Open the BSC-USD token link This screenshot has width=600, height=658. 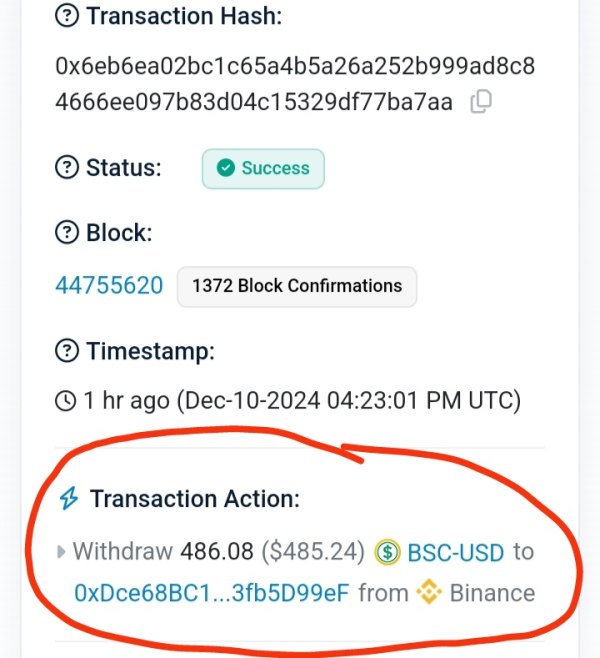pos(456,552)
